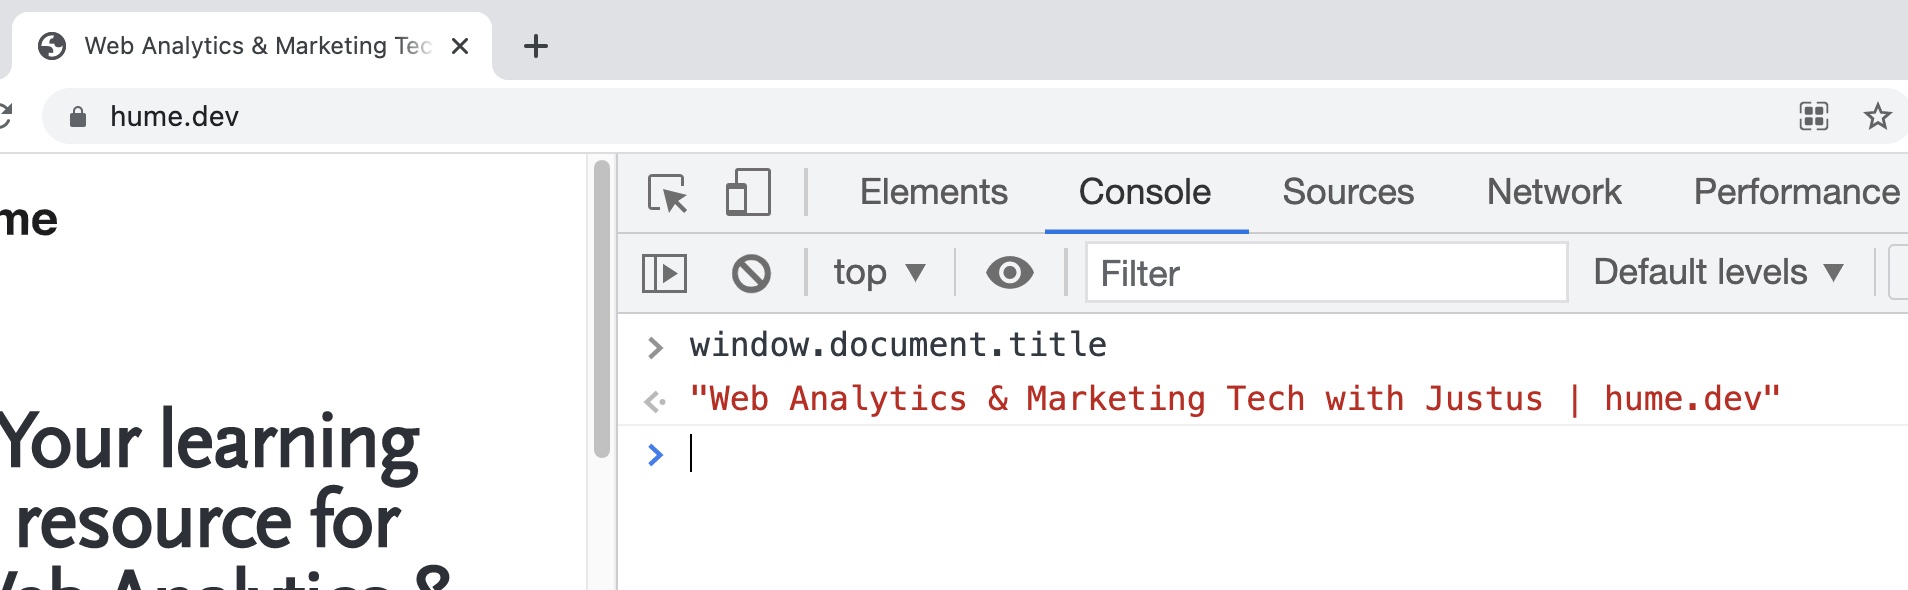Toggle the device toolbar icon

(x=748, y=192)
